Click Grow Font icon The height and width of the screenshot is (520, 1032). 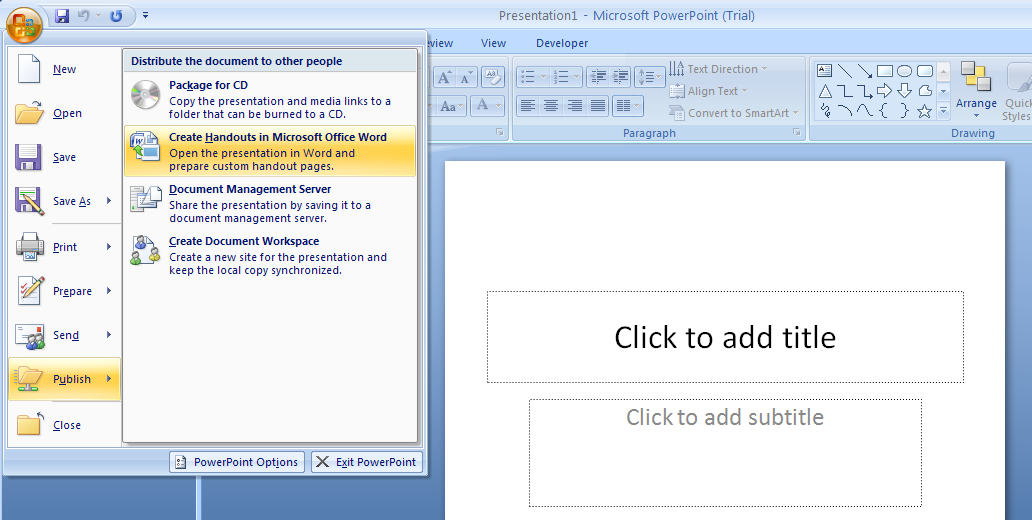(x=444, y=78)
